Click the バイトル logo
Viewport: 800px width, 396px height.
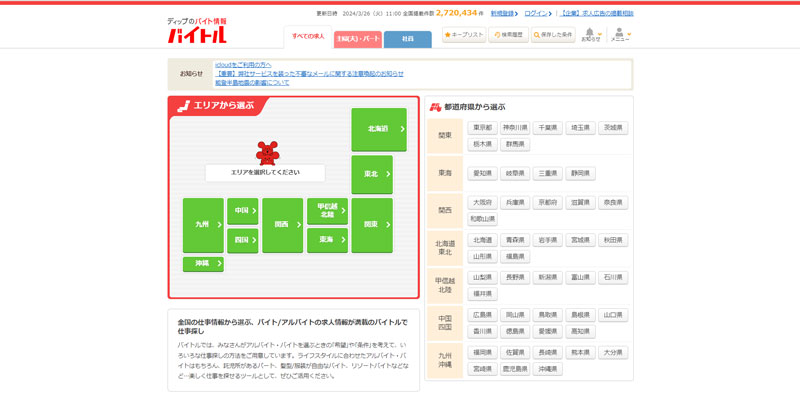(x=197, y=31)
